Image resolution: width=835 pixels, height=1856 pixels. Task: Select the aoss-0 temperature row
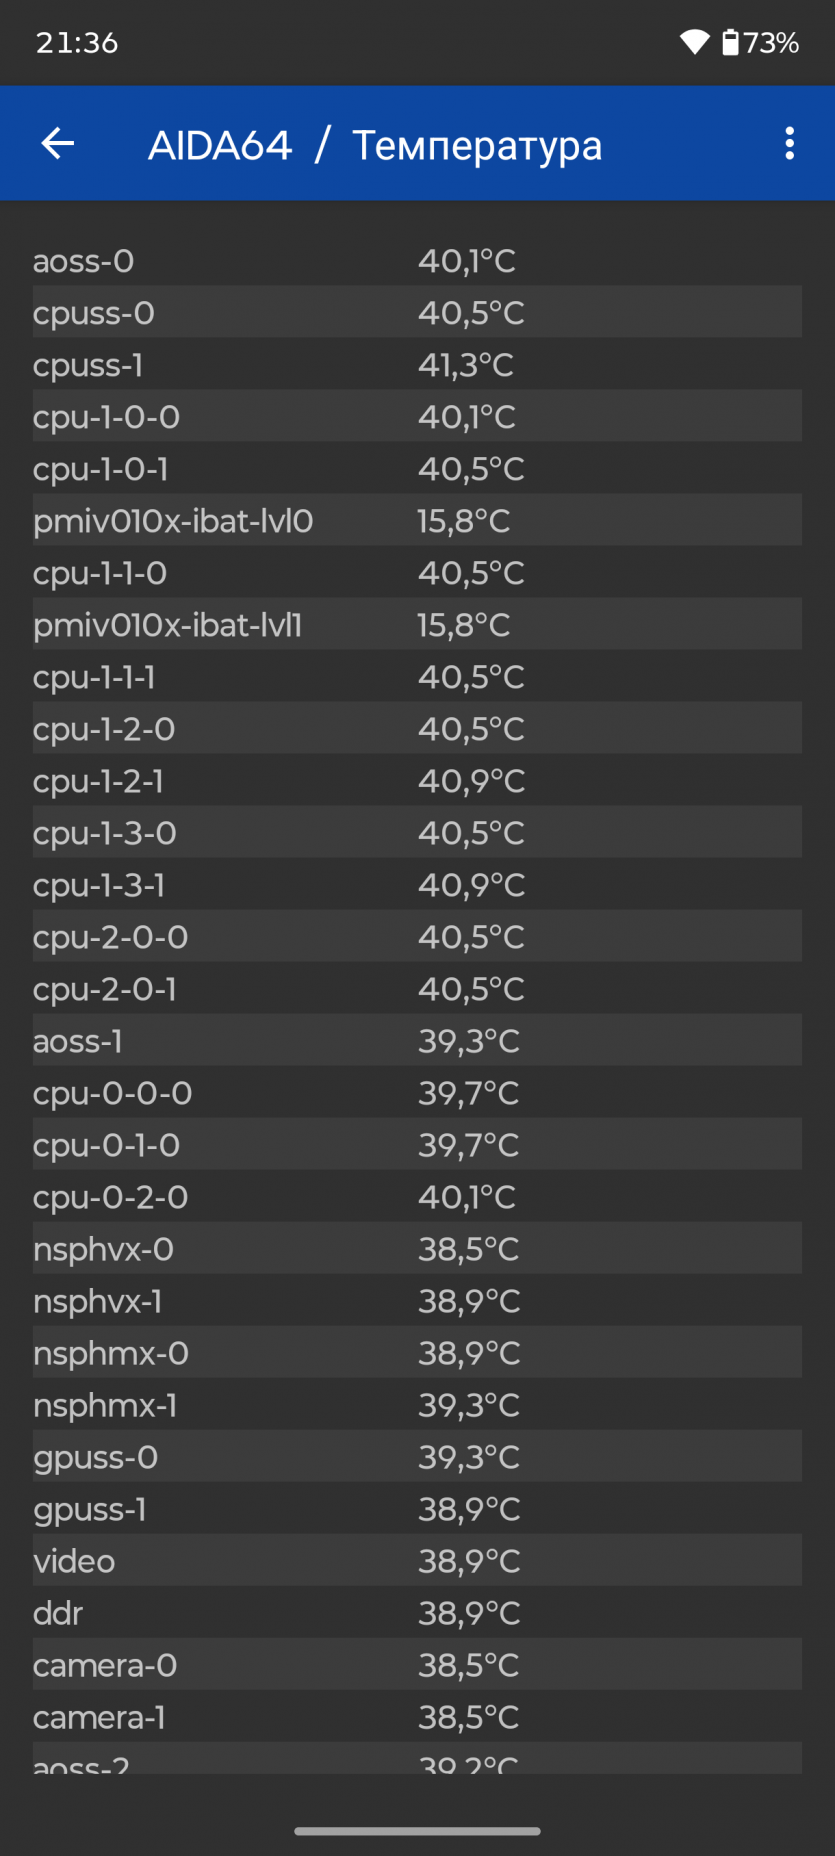417,261
